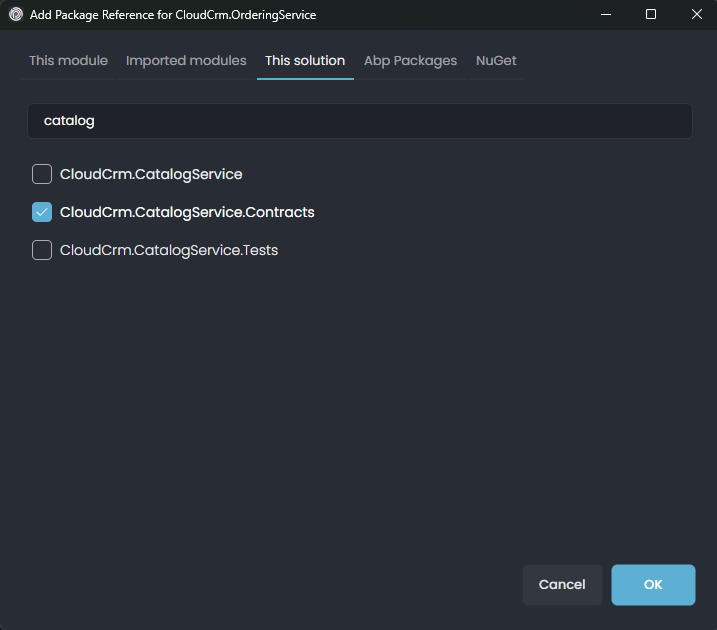Minimize the Add Package Reference dialog
The width and height of the screenshot is (717, 630).
[605, 15]
